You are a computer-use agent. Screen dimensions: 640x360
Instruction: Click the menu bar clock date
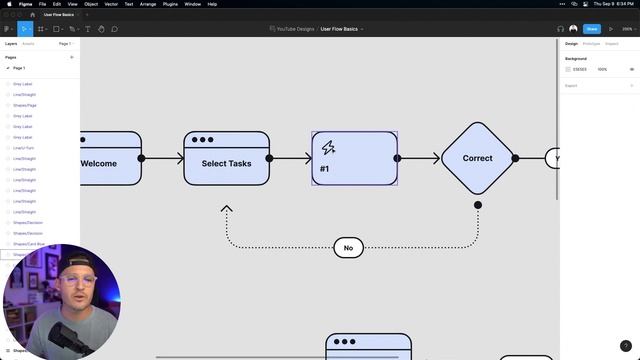(x=613, y=4)
